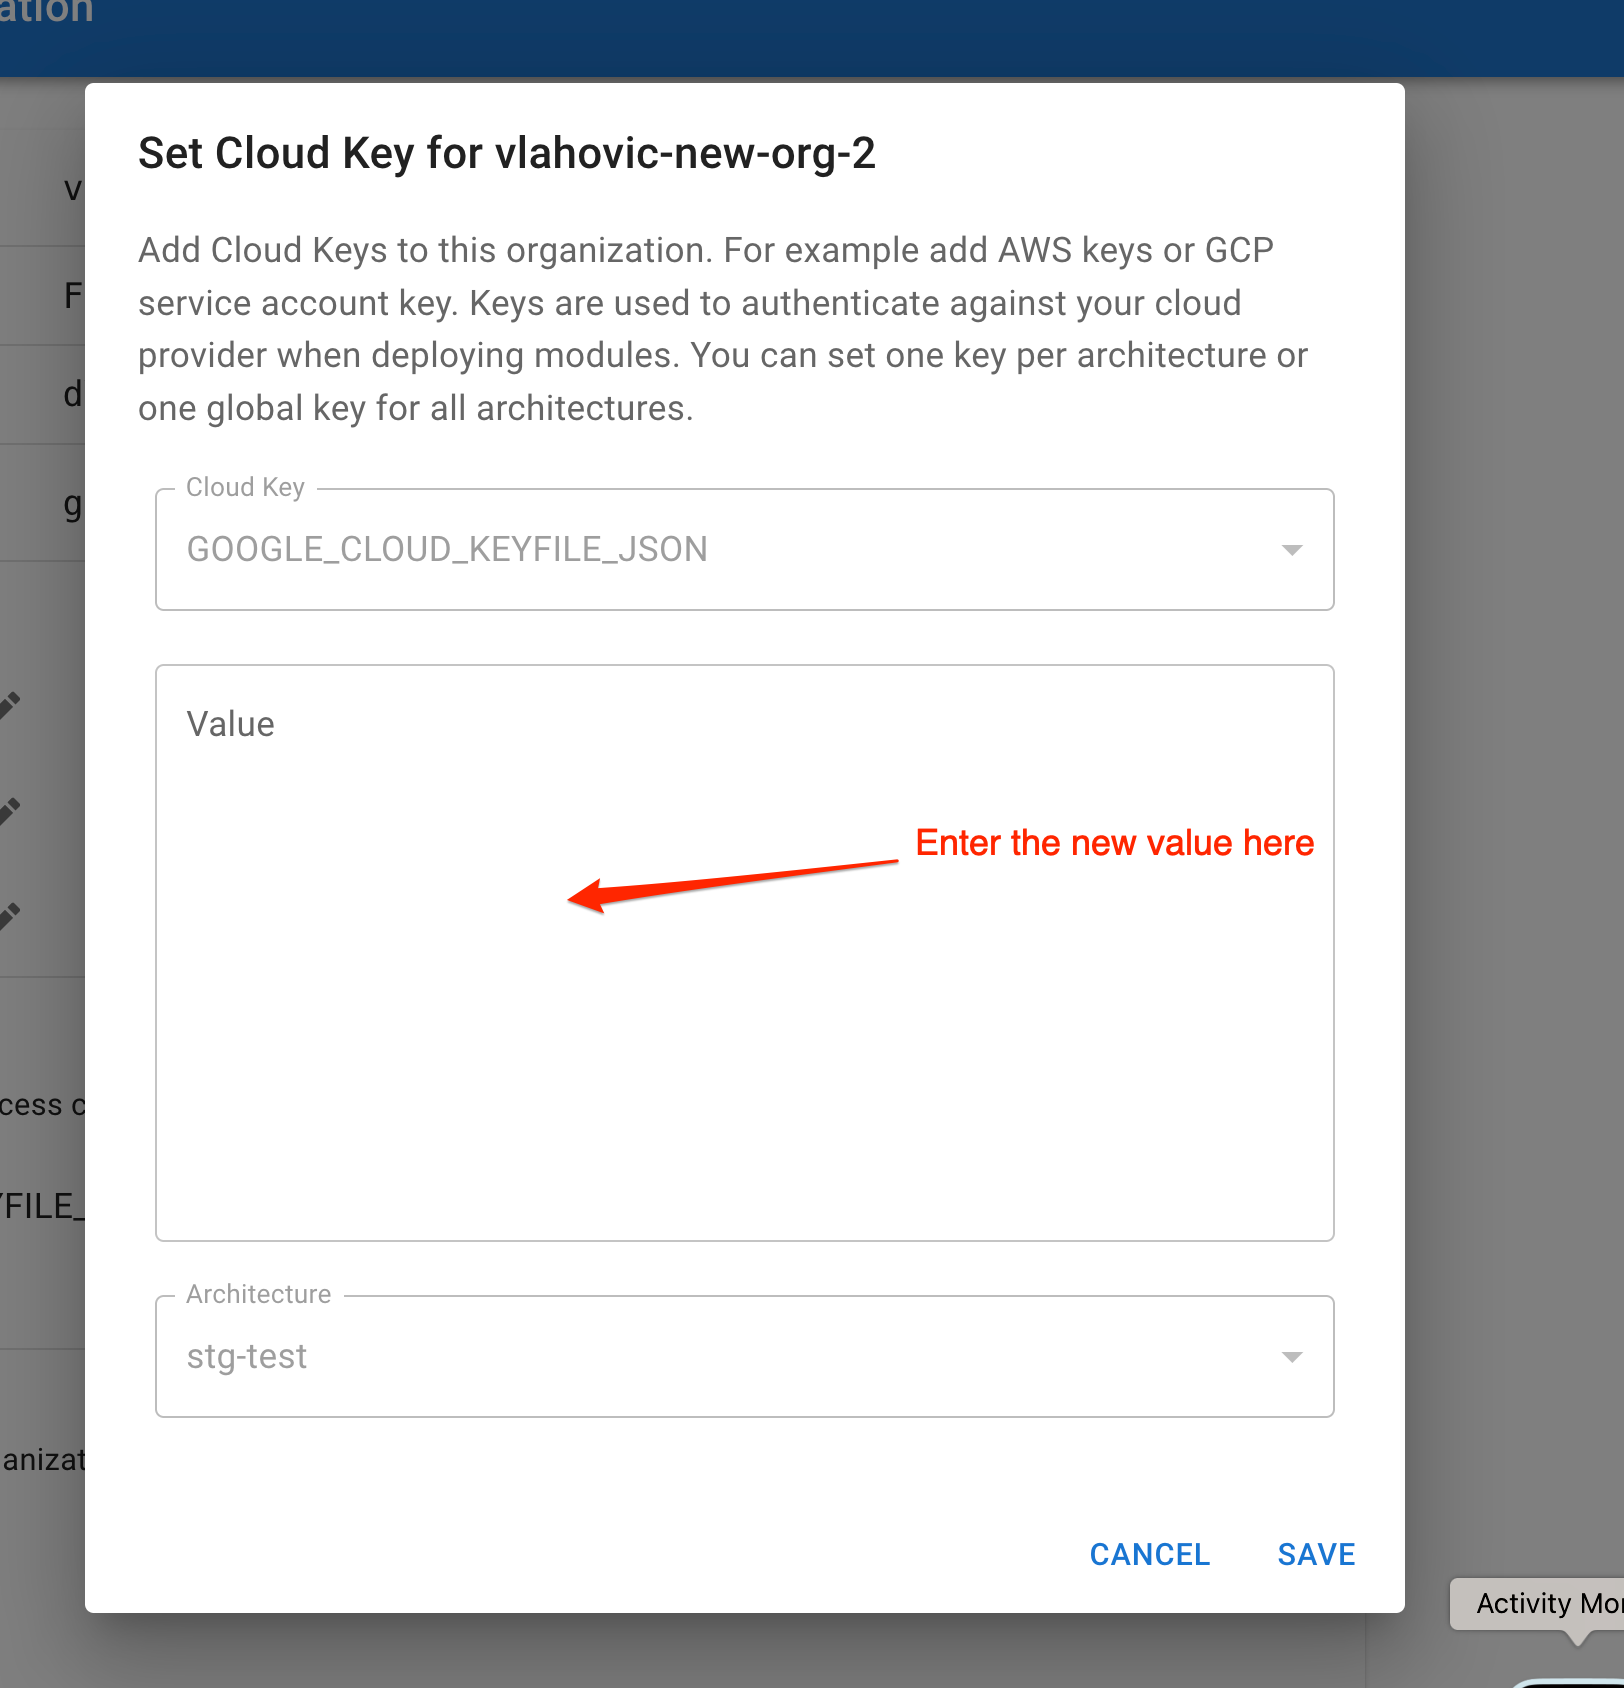Click the topmost pencil edit icon

[10, 703]
